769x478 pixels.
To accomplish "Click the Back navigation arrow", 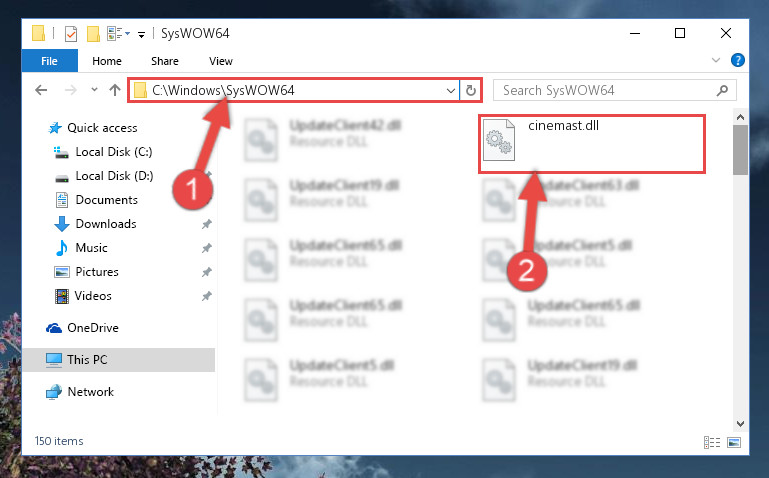I will coord(41,90).
